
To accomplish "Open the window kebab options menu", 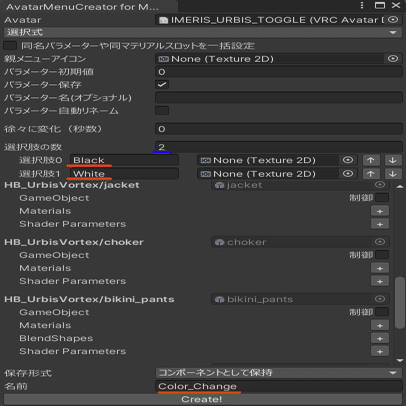I will pos(362,5).
